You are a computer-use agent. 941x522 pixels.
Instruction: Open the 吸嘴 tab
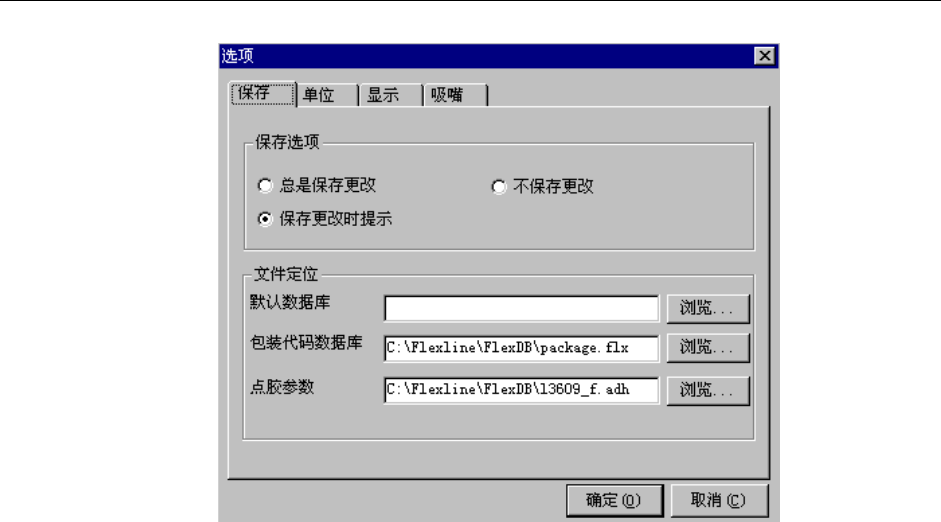[455, 95]
